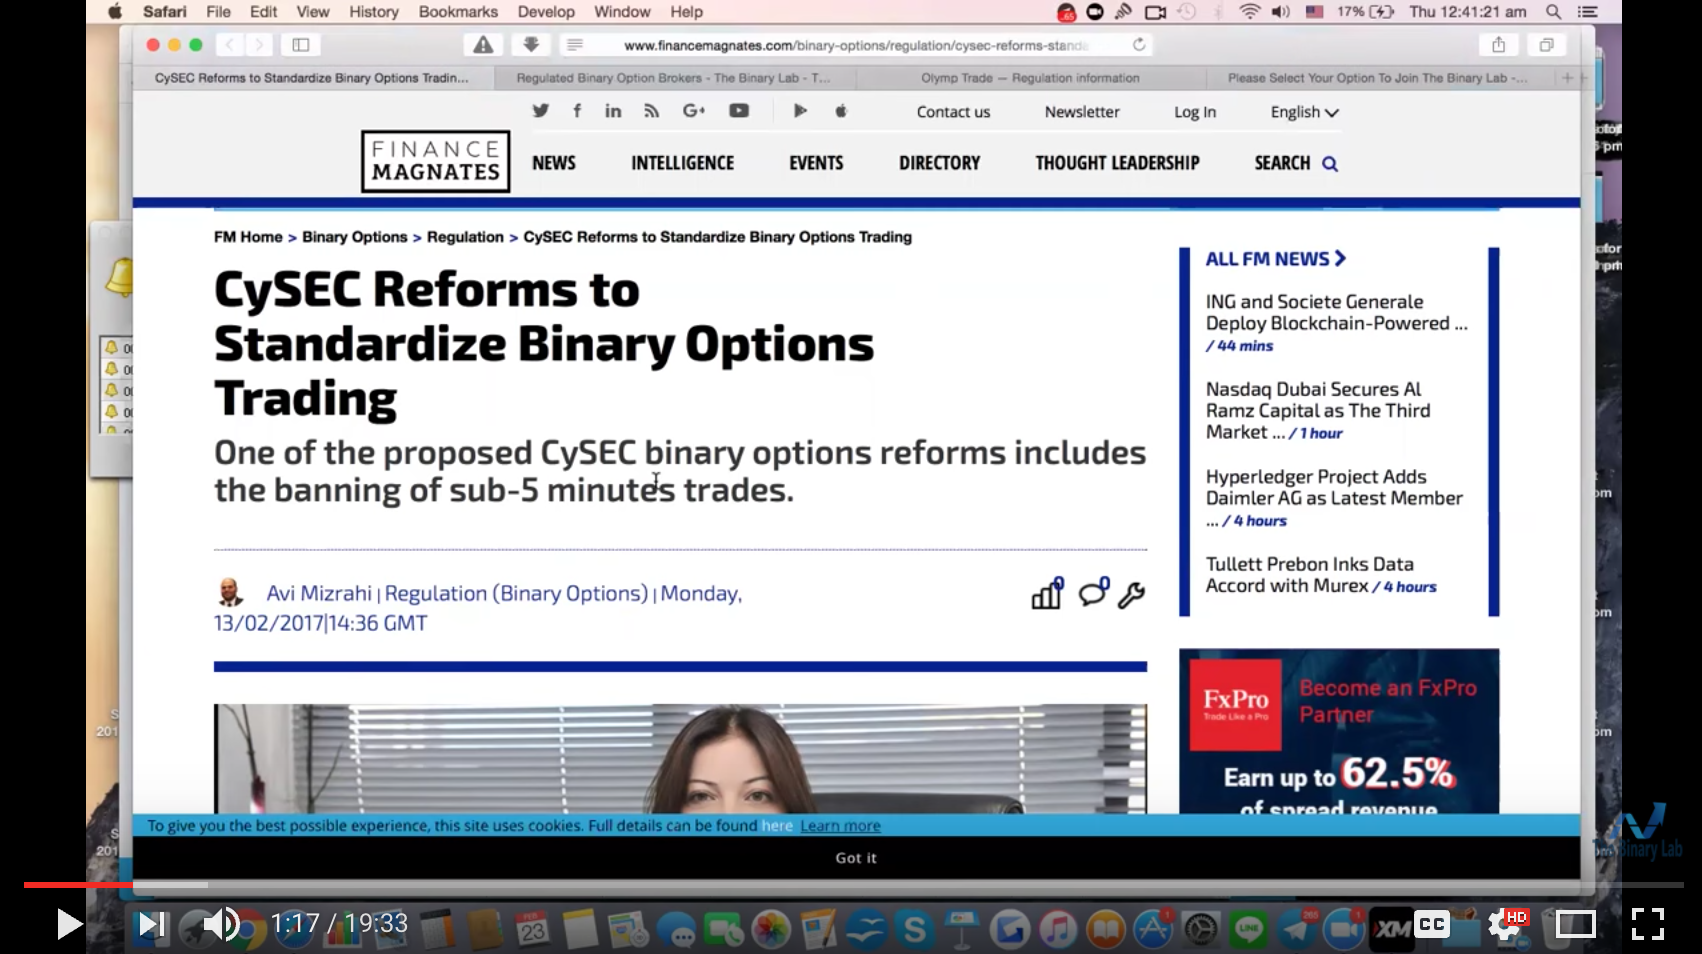Open a new Safari tab
The image size is (1702, 954).
[1567, 78]
